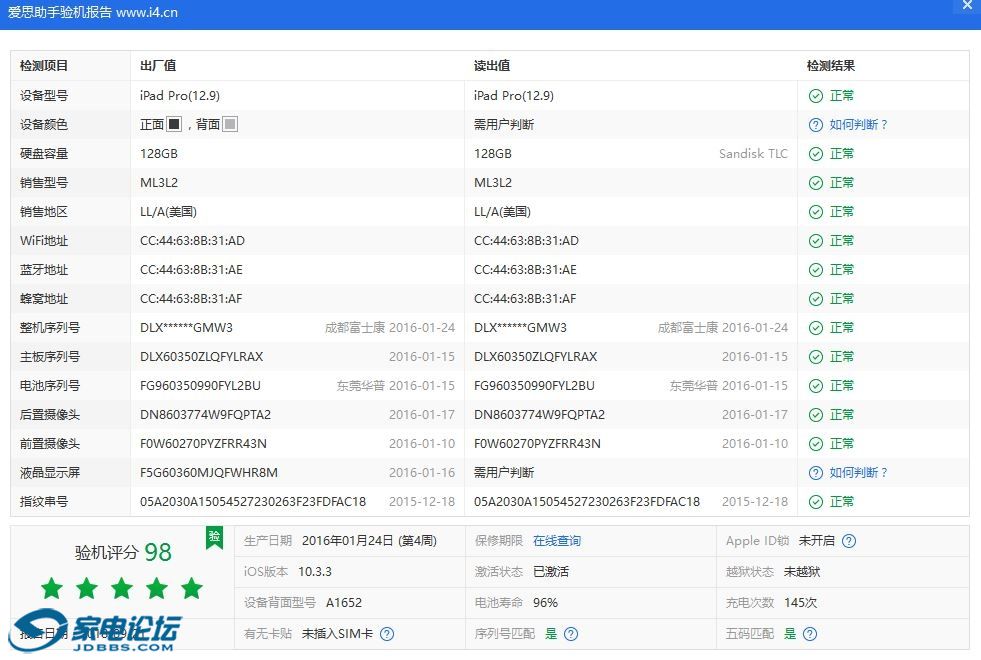Click the green check icon in 蜂窝地址 row
Image resolution: width=981 pixels, height=660 pixels.
click(x=816, y=299)
